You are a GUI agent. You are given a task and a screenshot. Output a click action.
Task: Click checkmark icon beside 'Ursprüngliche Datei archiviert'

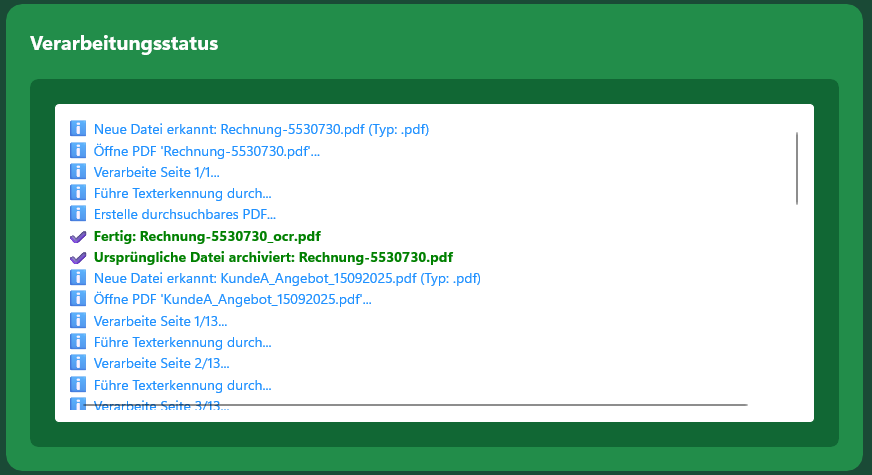click(78, 257)
